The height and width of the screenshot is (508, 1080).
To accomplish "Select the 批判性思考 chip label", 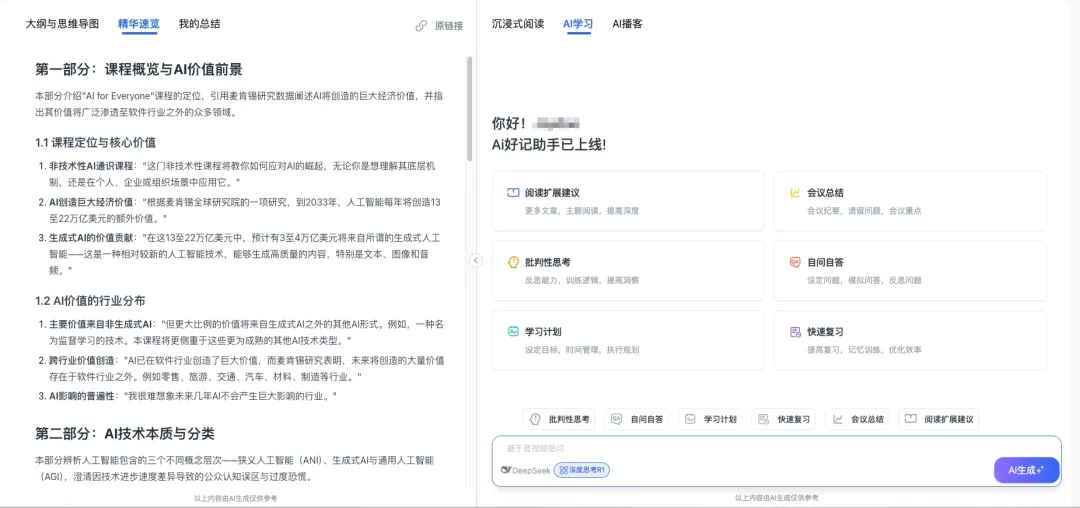I will pyautogui.click(x=569, y=419).
